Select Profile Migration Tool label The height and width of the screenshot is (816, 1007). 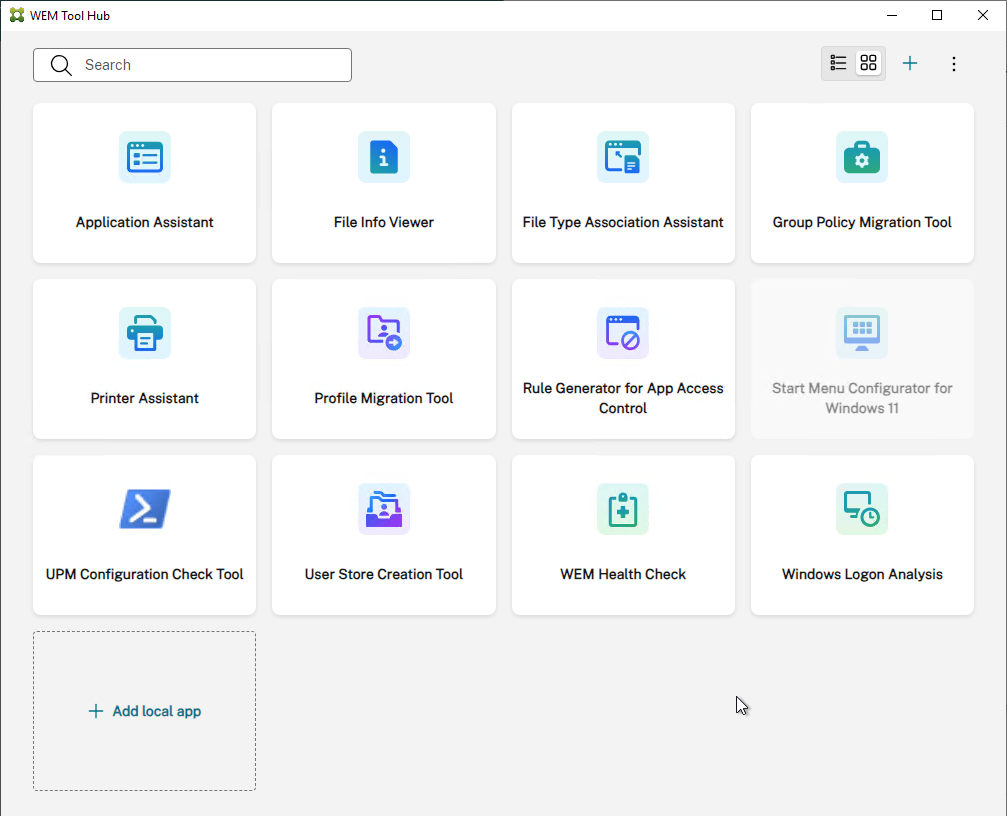point(384,398)
